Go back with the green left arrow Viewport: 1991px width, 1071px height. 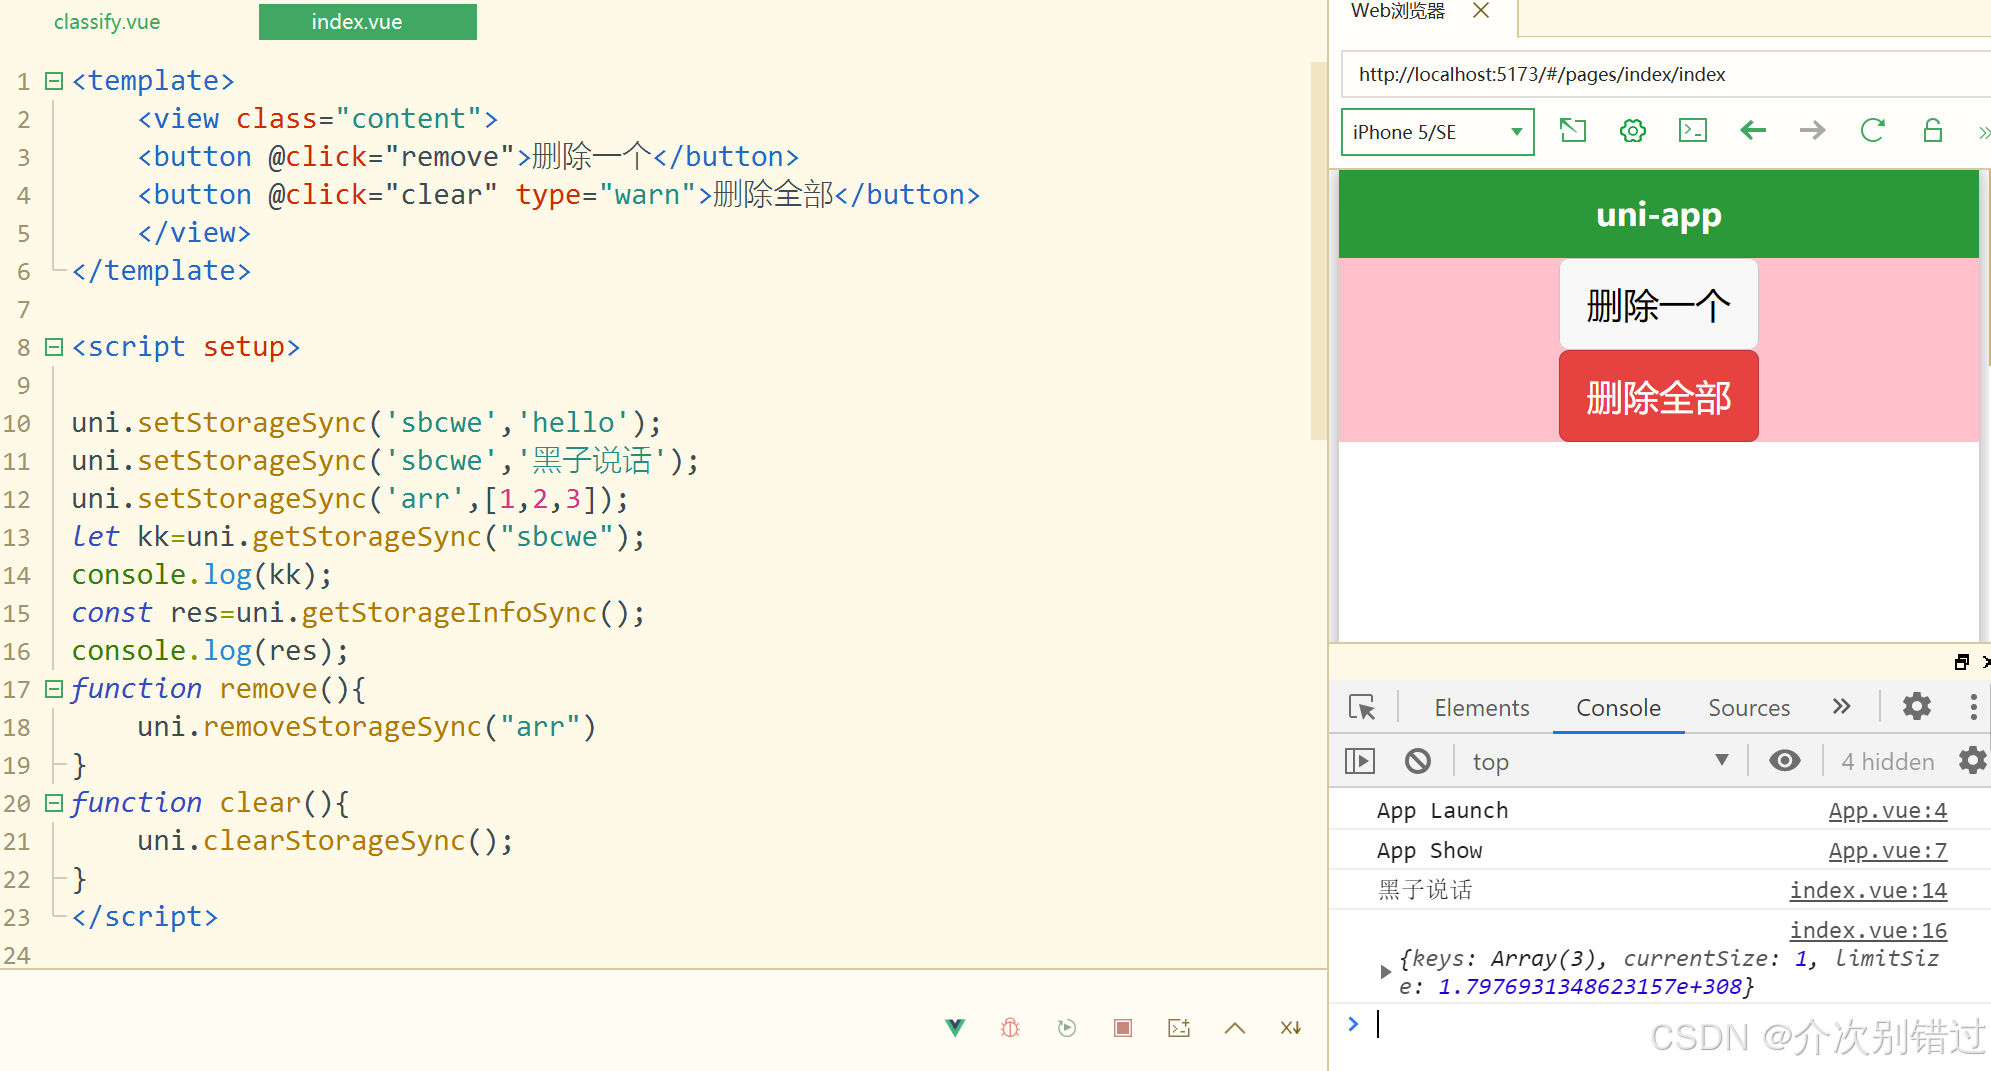(1753, 131)
